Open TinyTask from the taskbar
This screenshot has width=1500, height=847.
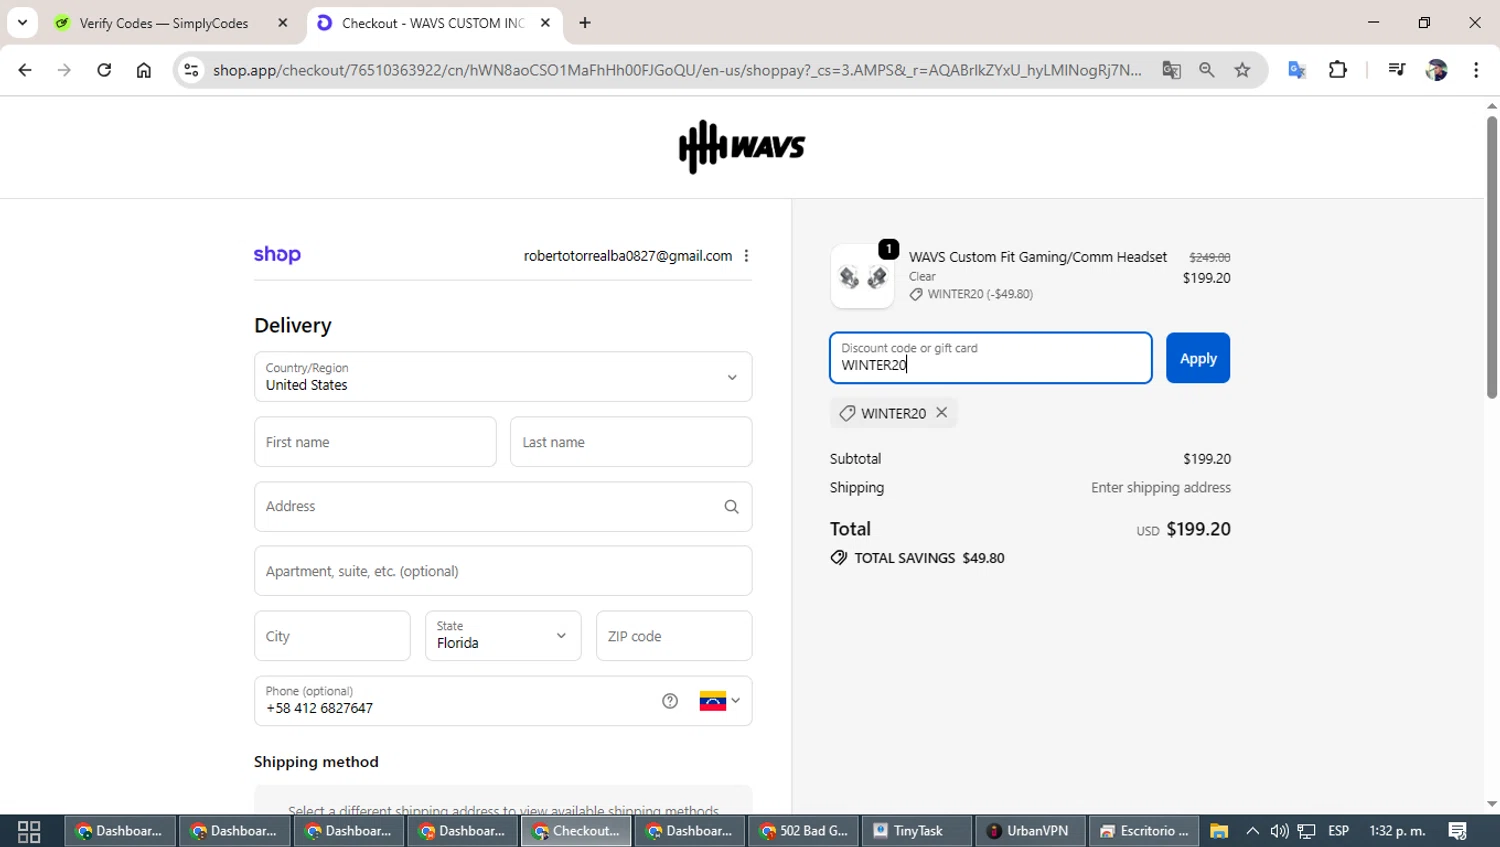[x=917, y=831]
